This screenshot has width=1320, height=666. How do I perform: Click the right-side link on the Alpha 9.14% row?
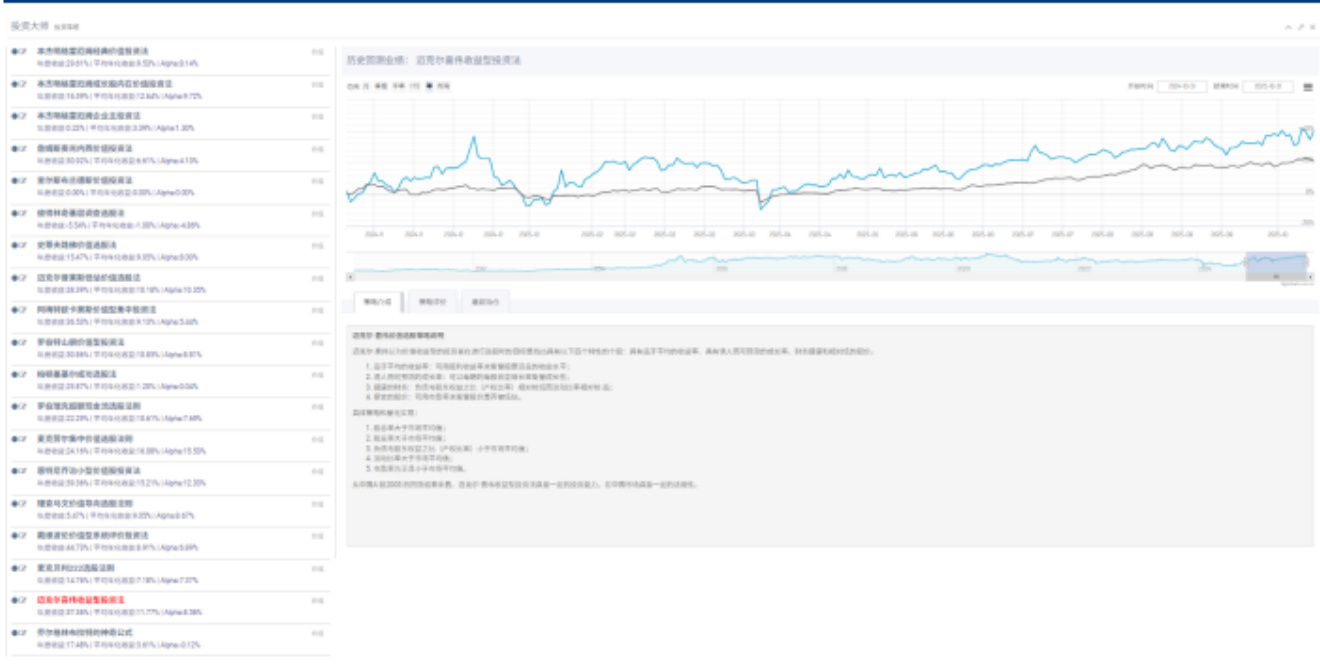[x=317, y=52]
